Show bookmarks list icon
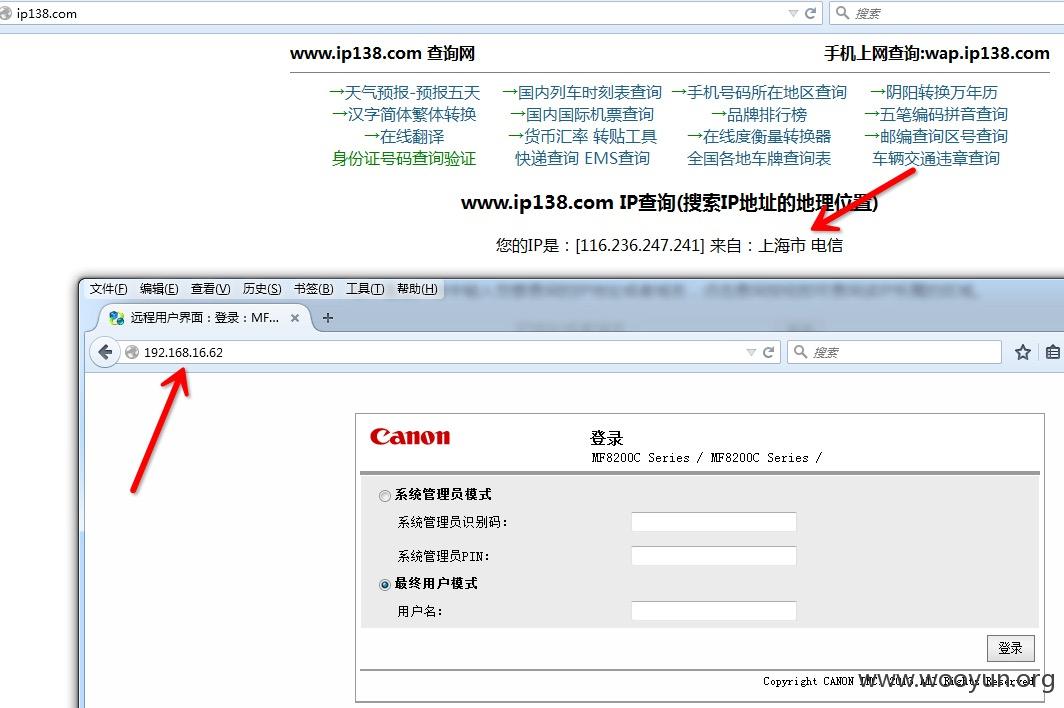The width and height of the screenshot is (1064, 708). tap(1052, 352)
